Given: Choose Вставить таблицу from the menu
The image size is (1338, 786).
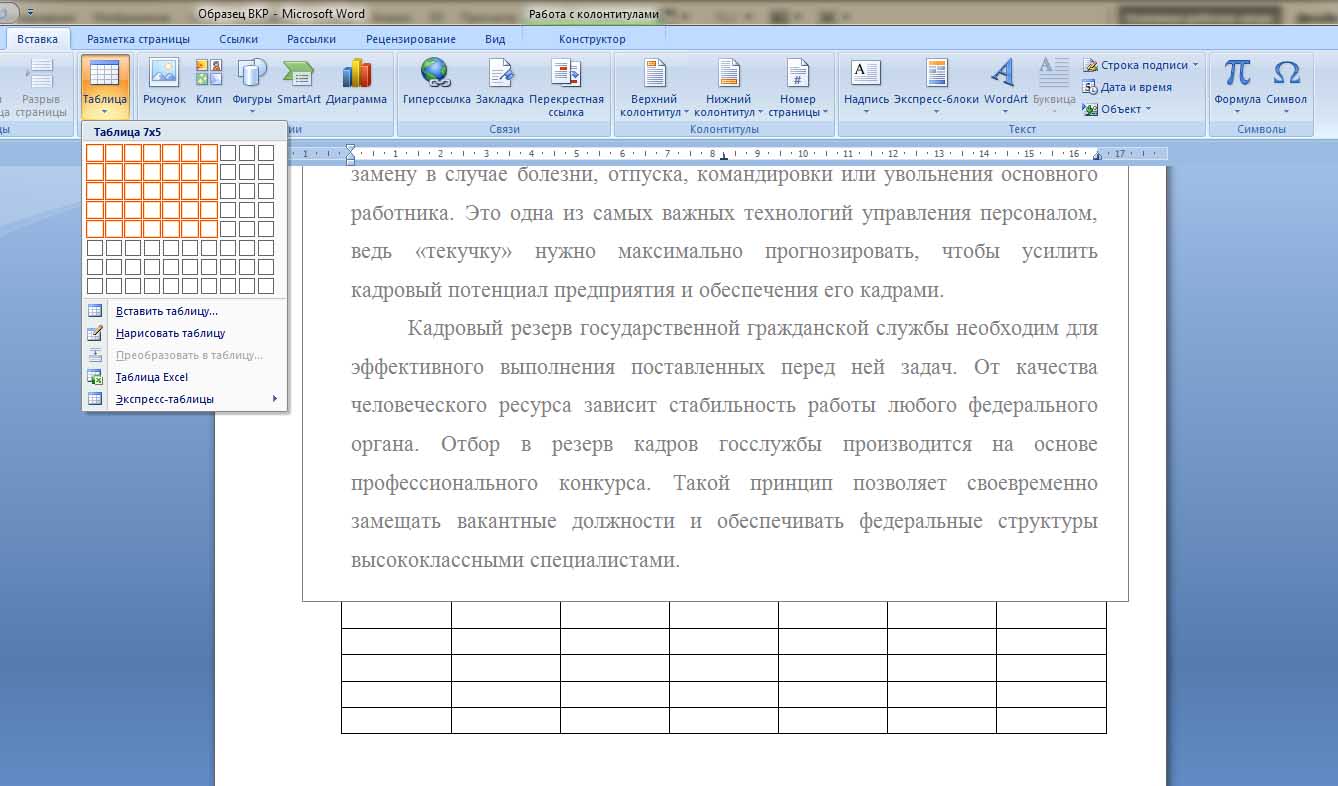Looking at the screenshot, I should click(x=166, y=311).
